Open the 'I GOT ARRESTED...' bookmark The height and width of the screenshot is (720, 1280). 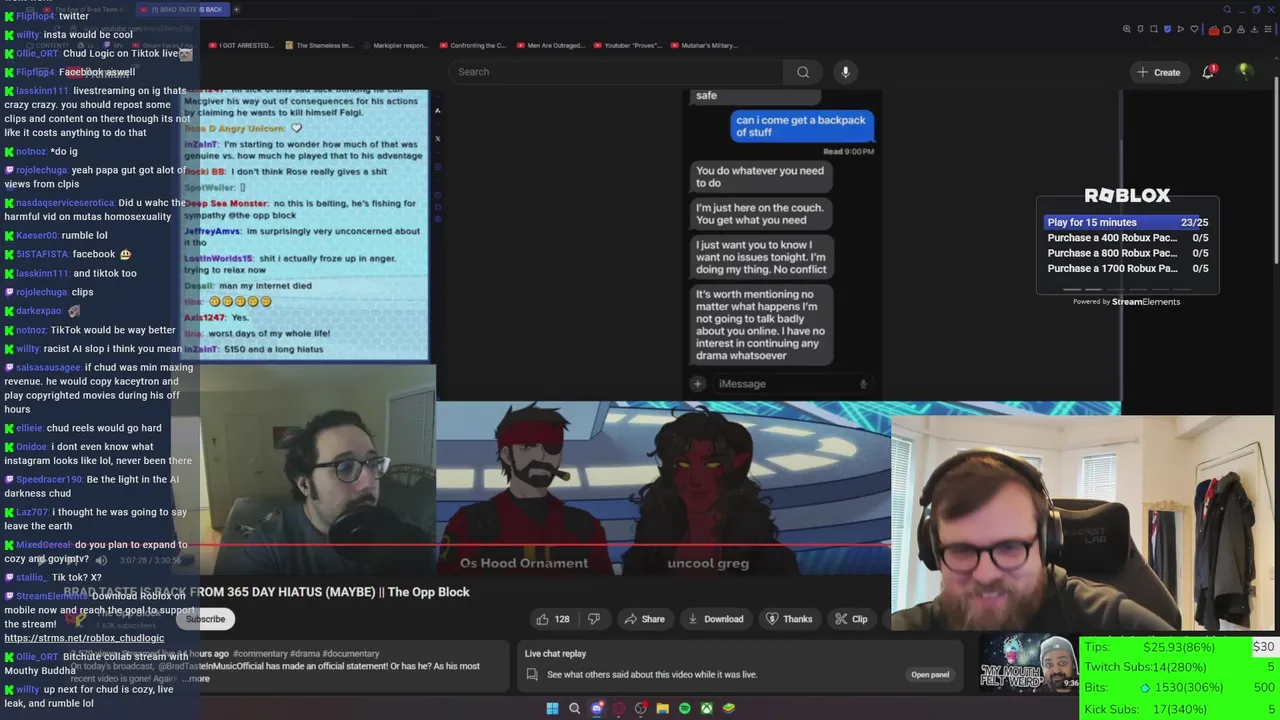240,45
